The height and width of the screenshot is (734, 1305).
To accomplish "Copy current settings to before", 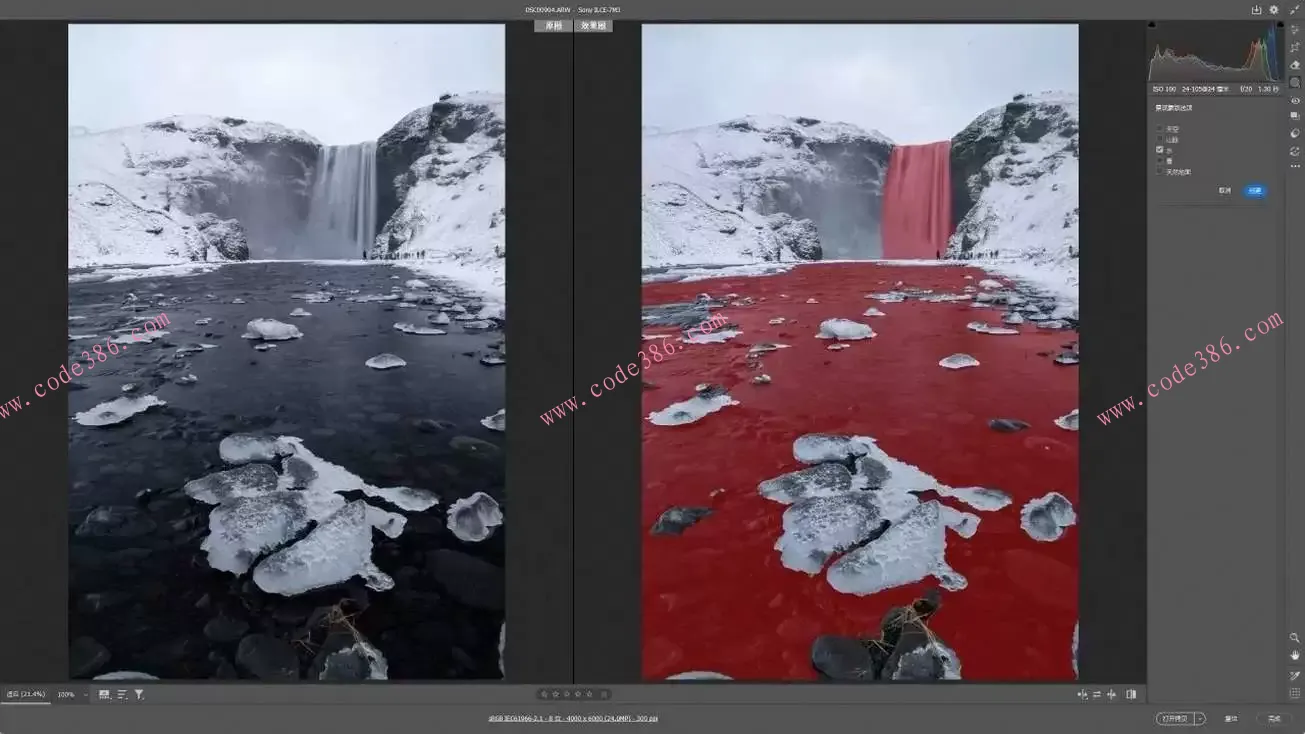I will (1111, 694).
